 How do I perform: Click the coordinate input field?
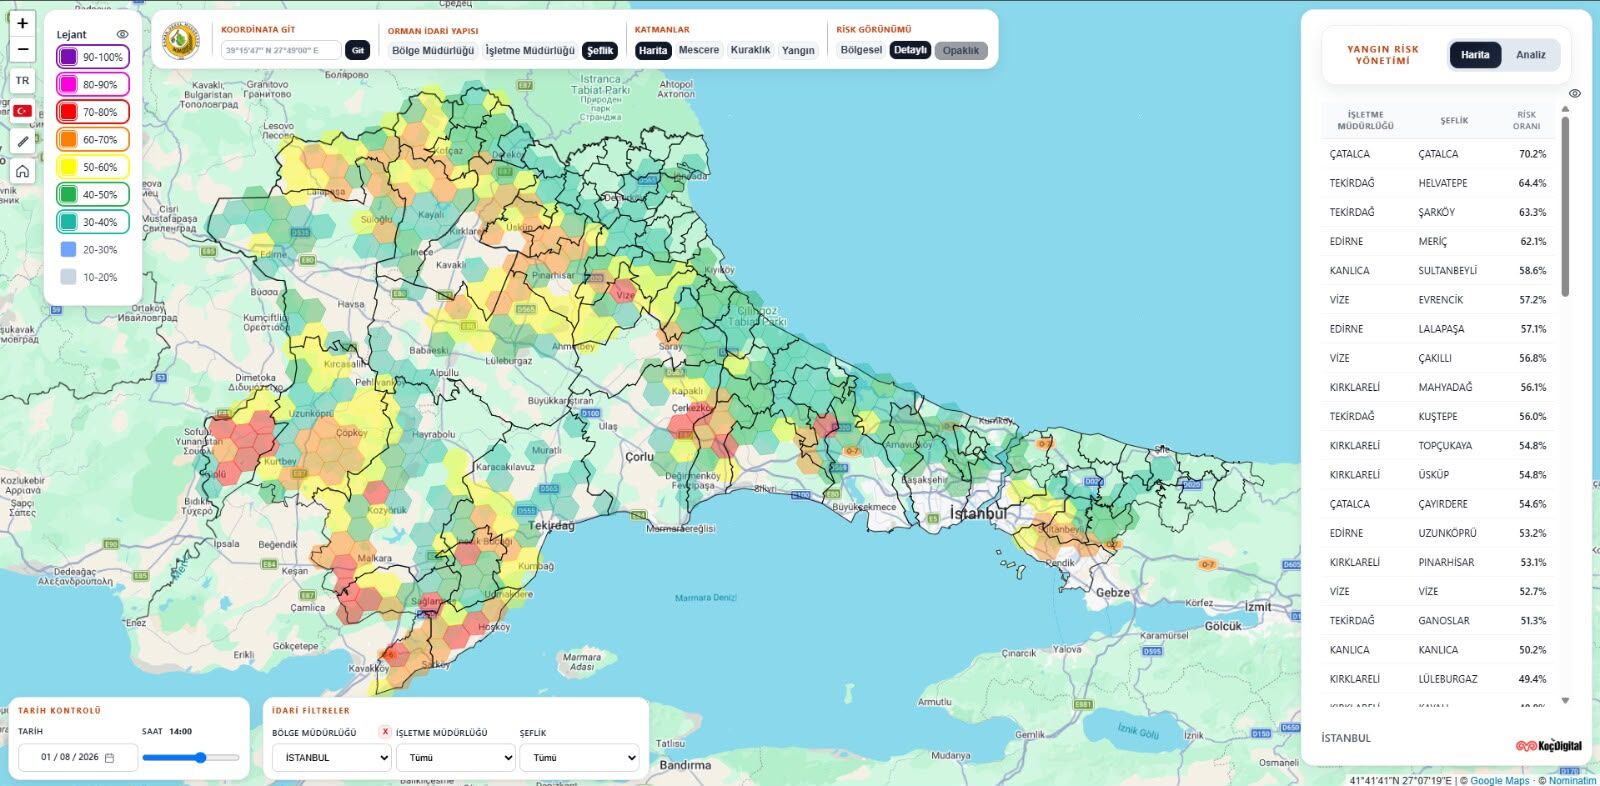click(x=281, y=50)
